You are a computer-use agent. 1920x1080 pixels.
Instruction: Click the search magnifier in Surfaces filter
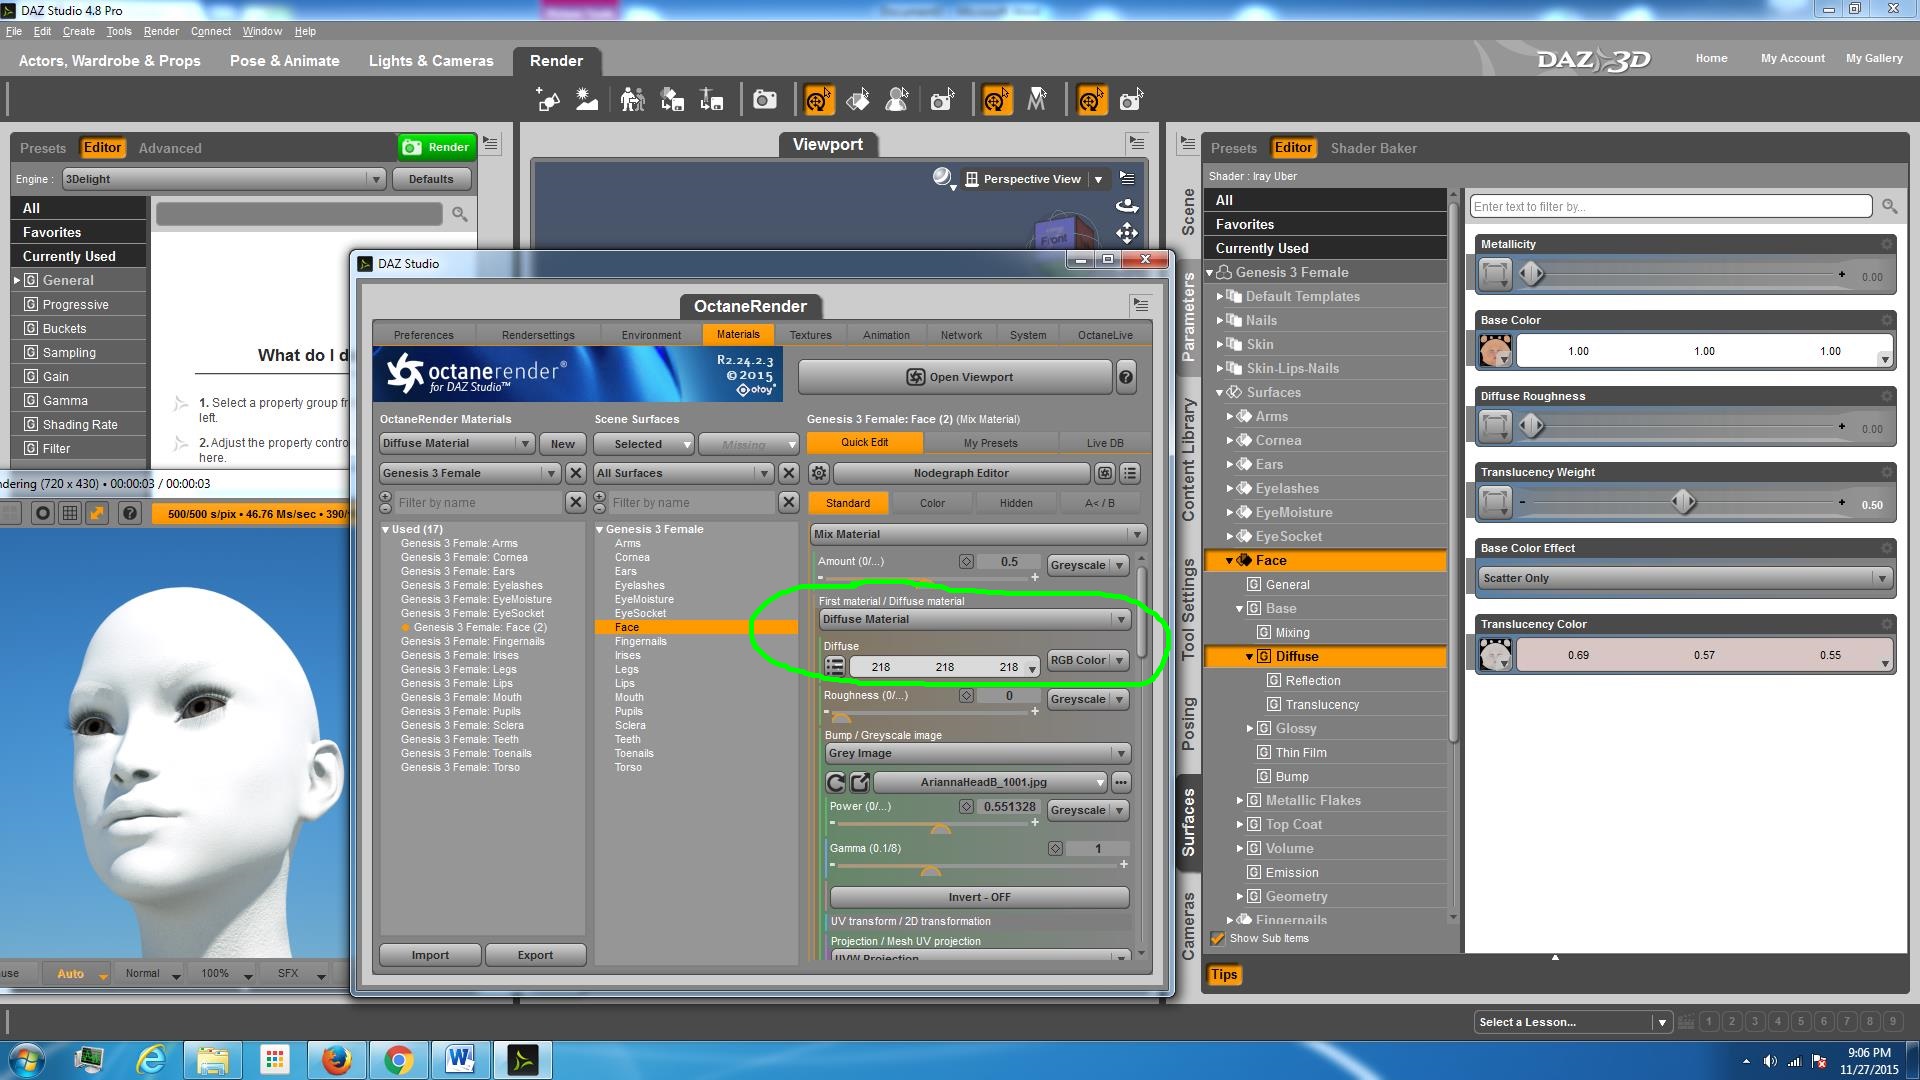[x=1889, y=206]
